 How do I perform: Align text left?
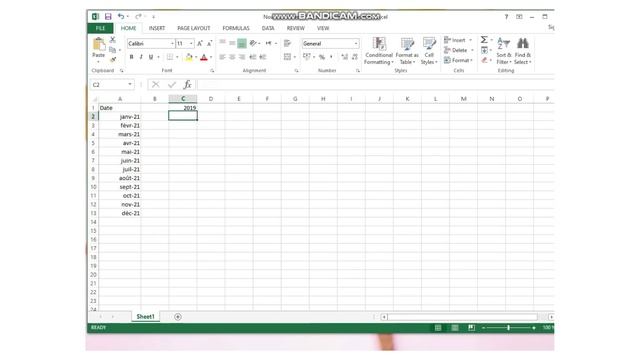pos(222,57)
